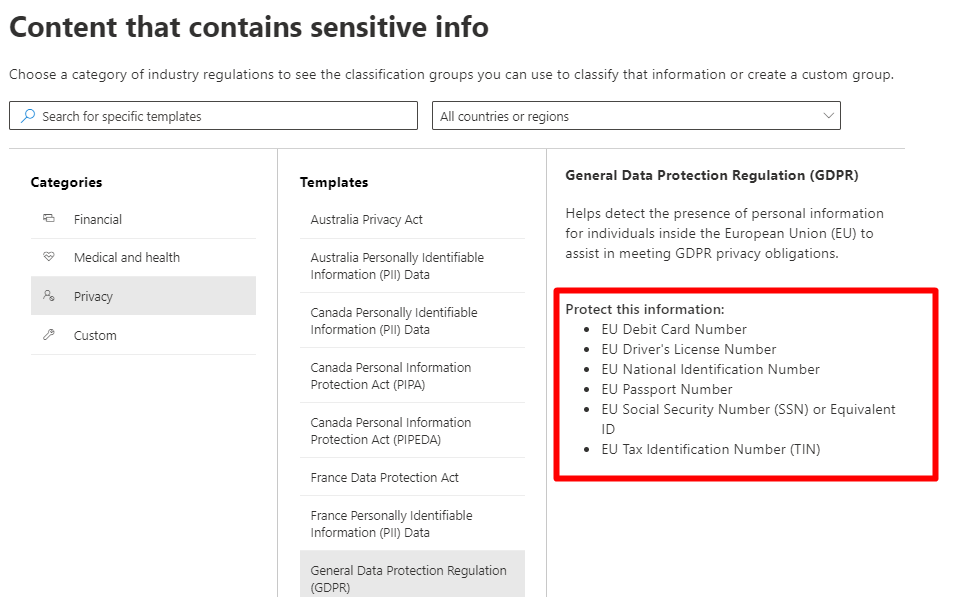
Task: Choose Canada Personal Information Protection Act (PIPA)
Action: pos(391,375)
